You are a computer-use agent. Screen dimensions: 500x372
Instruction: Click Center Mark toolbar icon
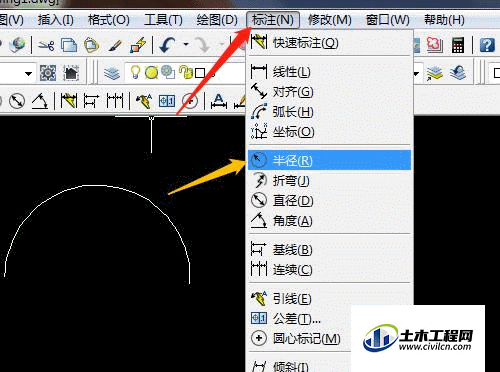[190, 101]
